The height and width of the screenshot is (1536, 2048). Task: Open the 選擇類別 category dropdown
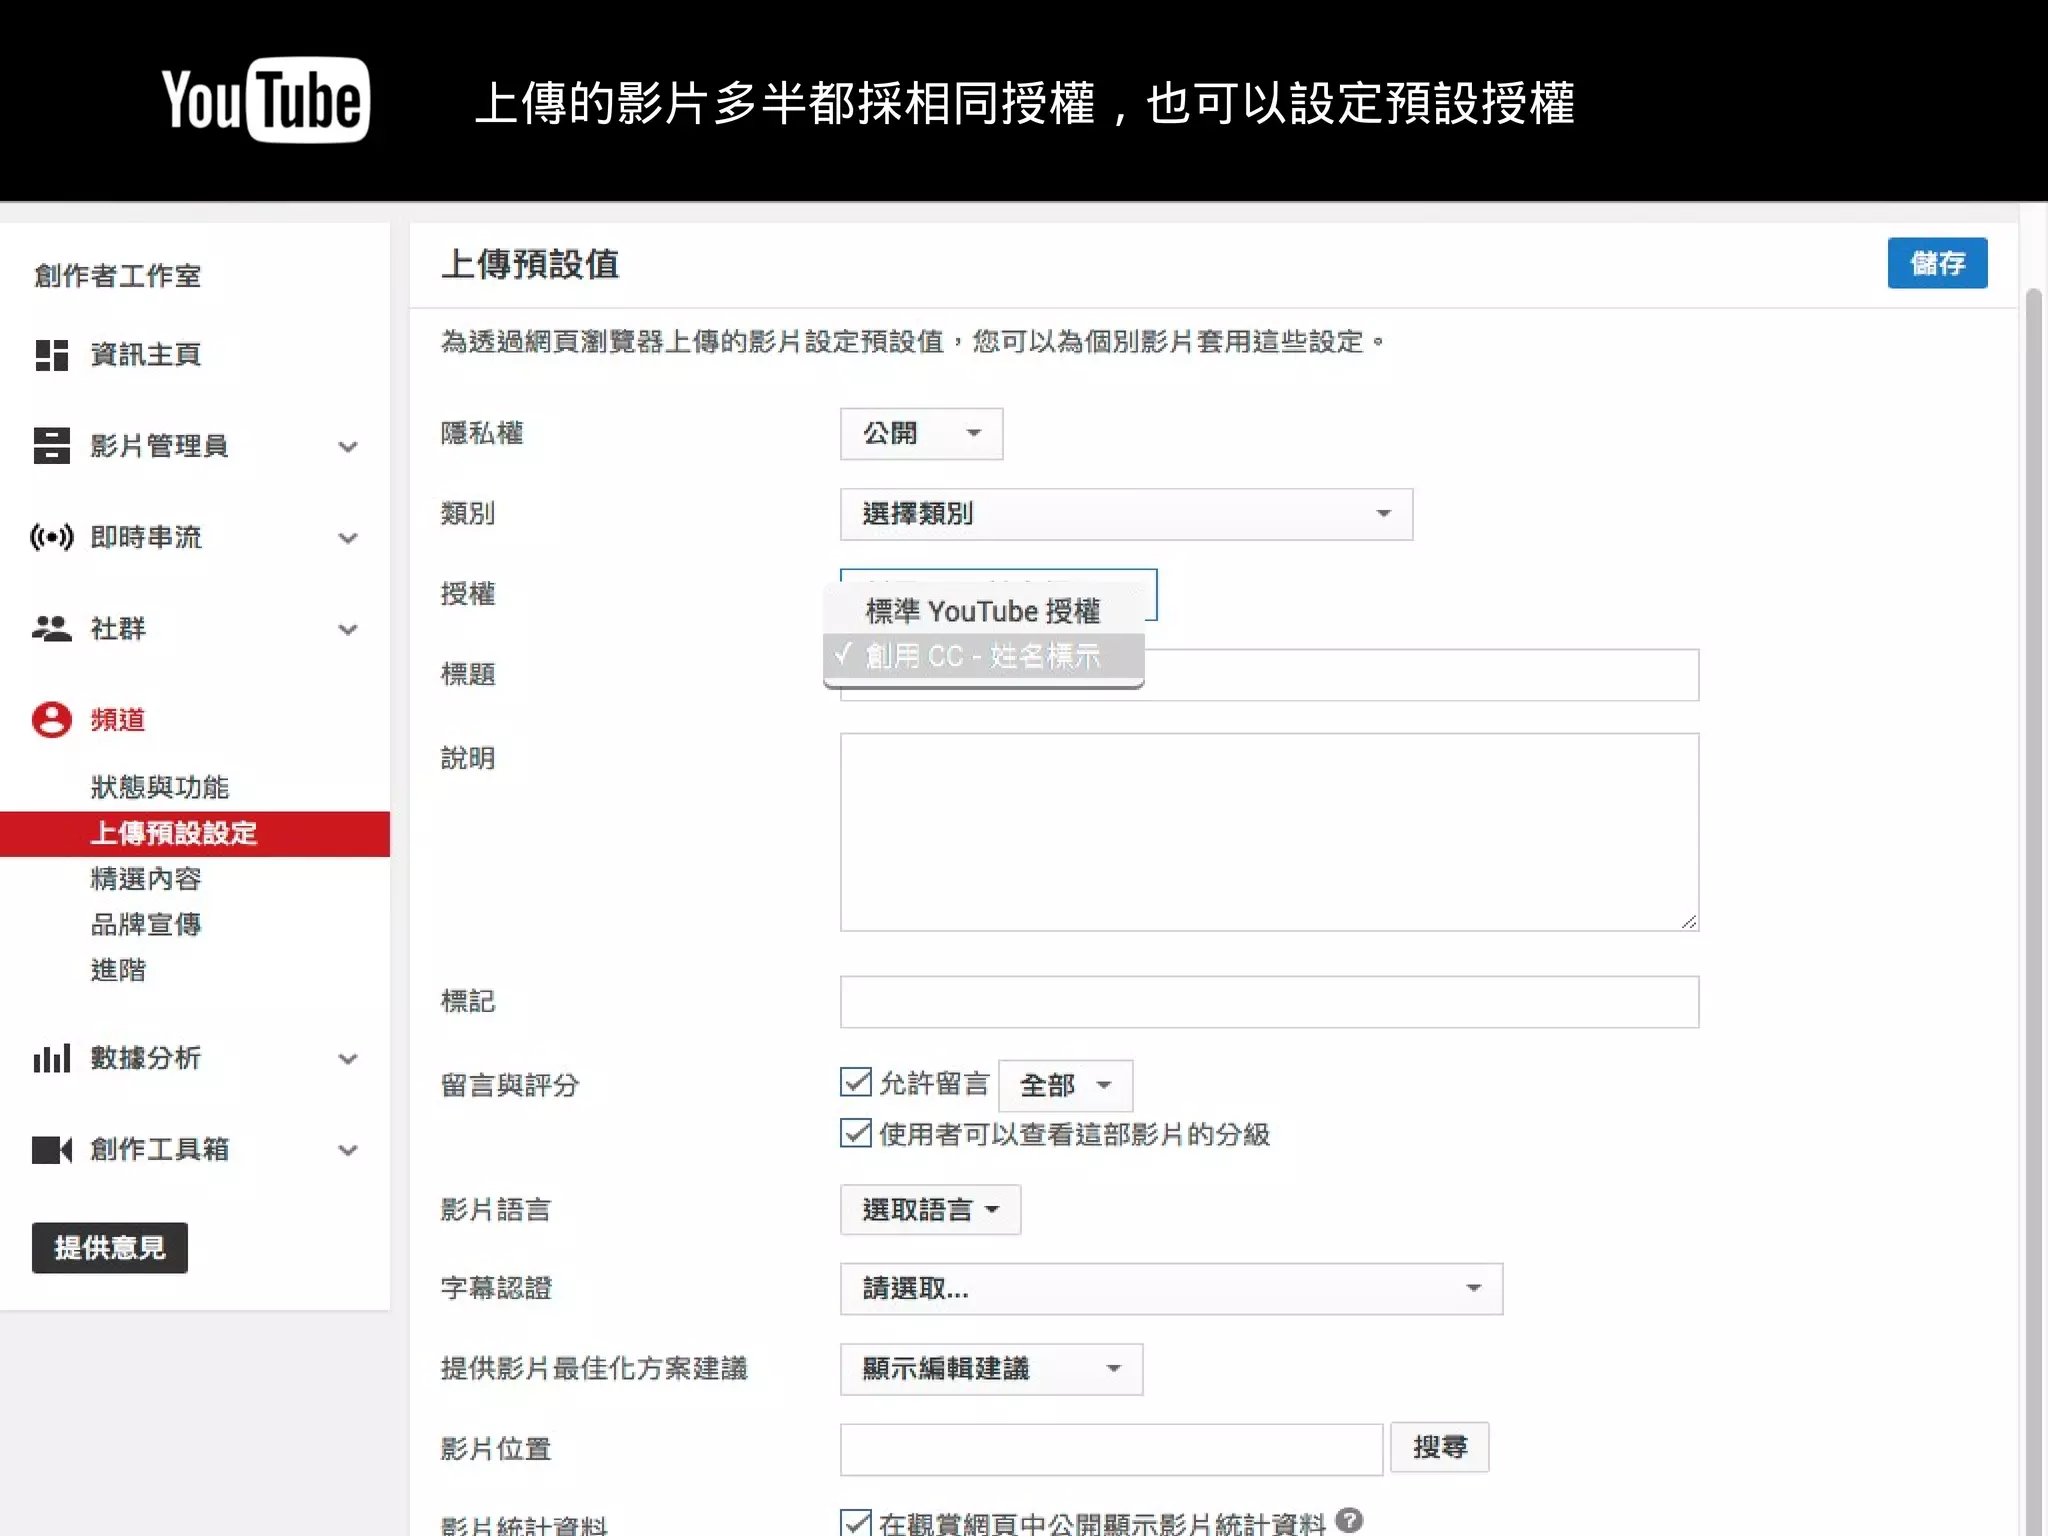[x=1126, y=514]
